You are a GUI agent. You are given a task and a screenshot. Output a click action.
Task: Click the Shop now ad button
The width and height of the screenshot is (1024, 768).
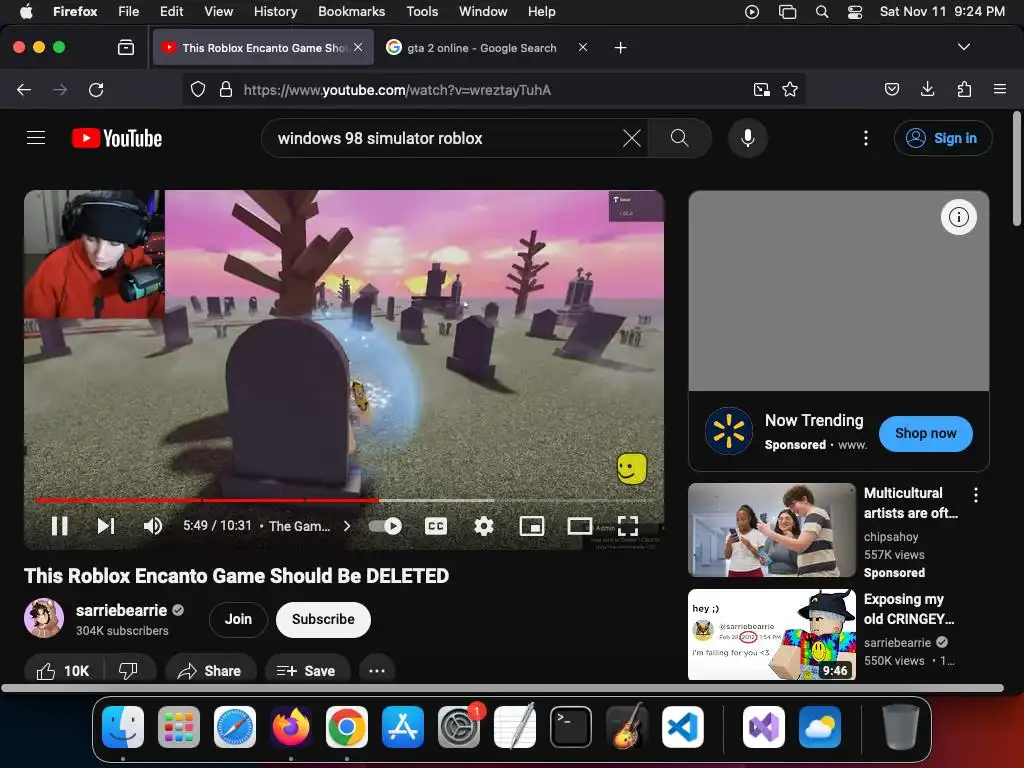tap(925, 433)
